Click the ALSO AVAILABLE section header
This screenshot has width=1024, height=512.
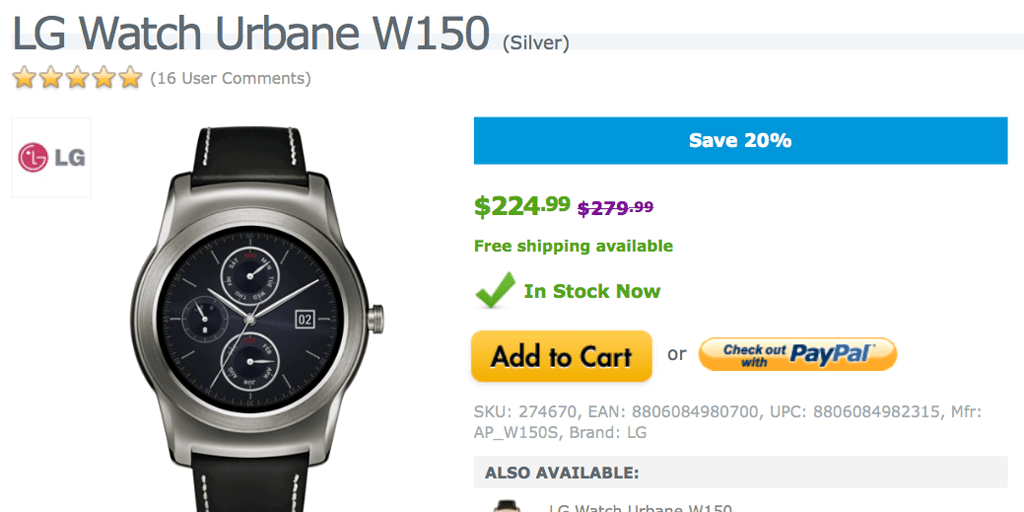[x=562, y=473]
